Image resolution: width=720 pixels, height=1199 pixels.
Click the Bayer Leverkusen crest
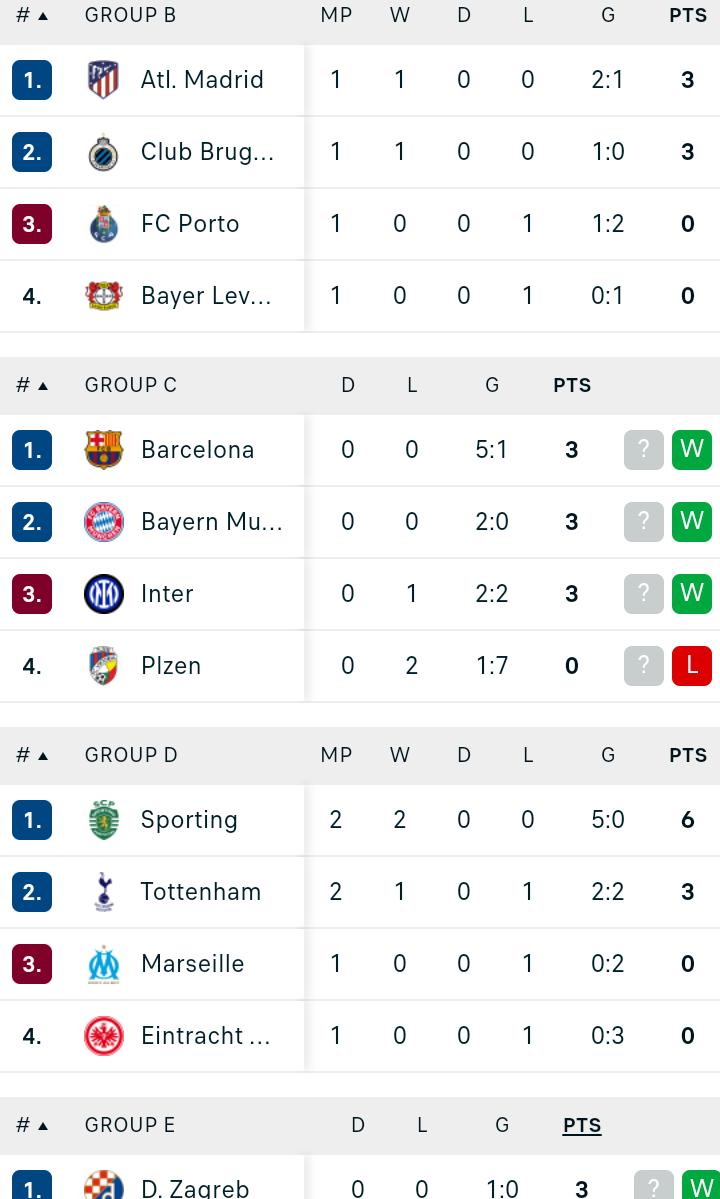pos(103,295)
